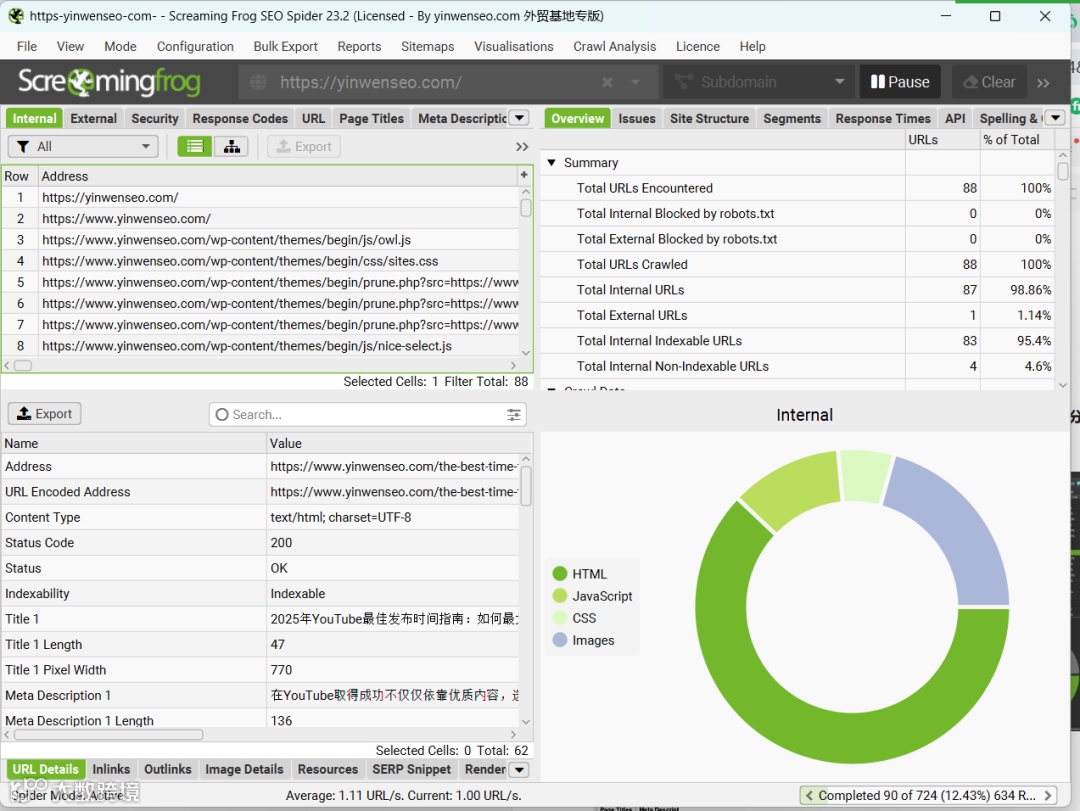Open the Visualisations menu
The image size is (1080, 811).
(513, 46)
